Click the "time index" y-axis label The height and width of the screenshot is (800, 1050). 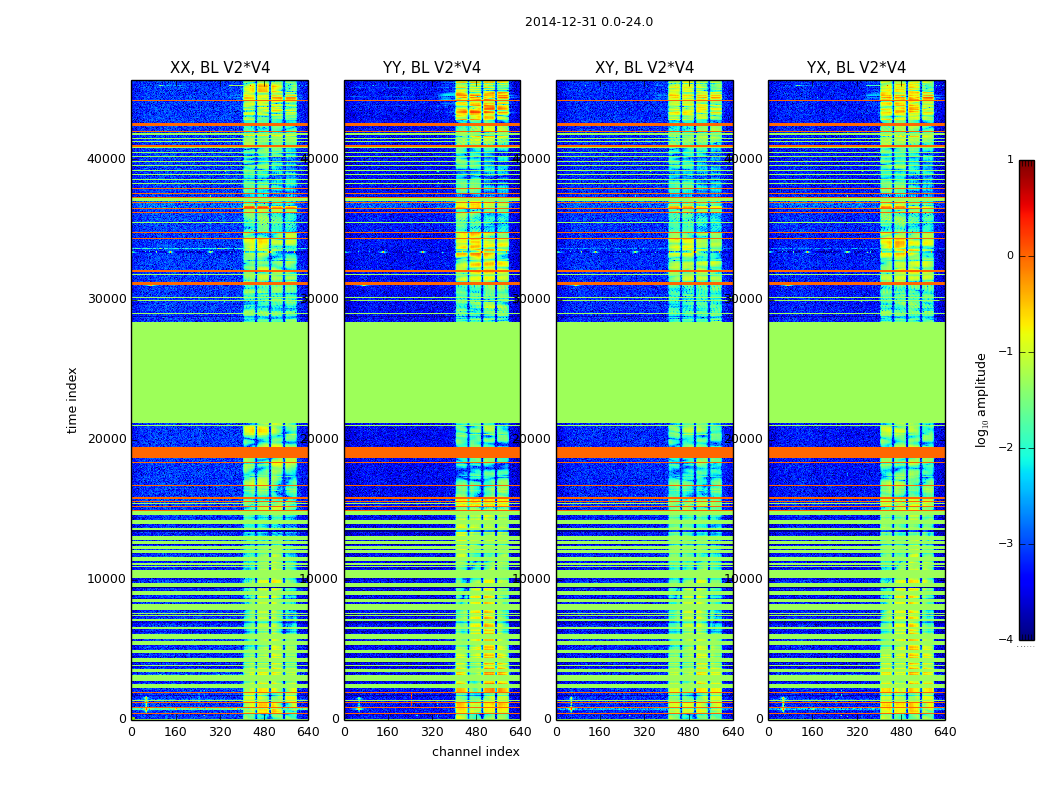point(72,399)
